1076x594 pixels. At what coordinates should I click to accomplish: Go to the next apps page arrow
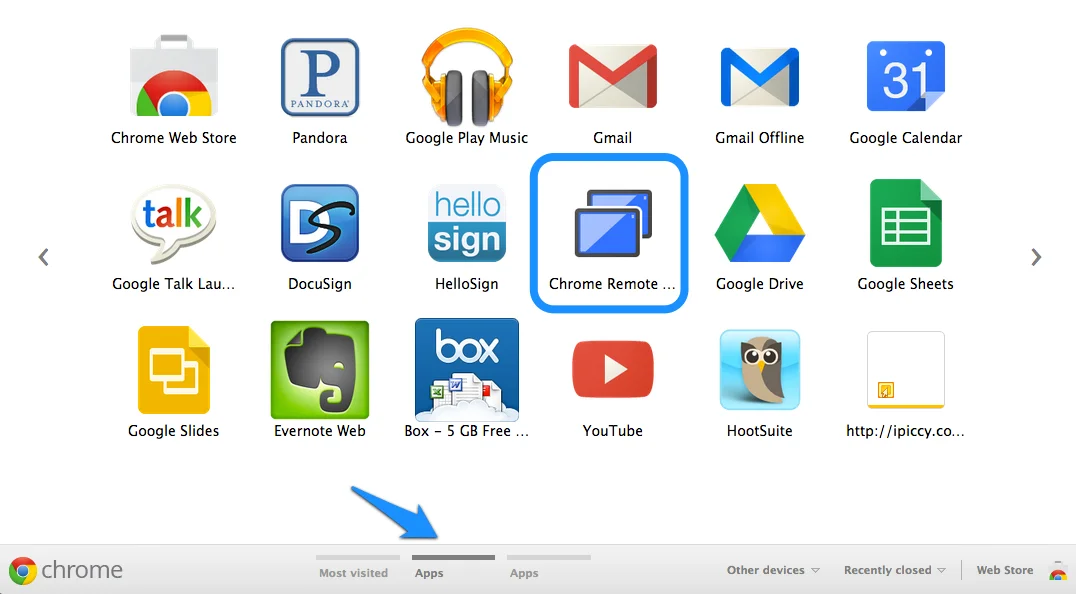tap(1036, 257)
